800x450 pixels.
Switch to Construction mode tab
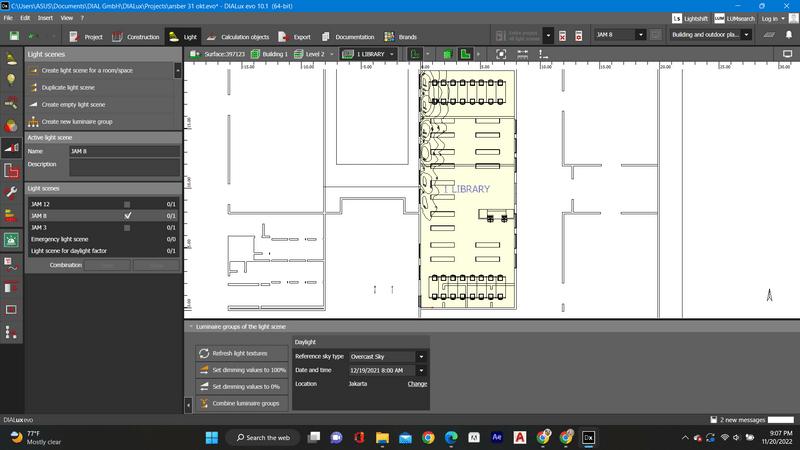click(136, 37)
